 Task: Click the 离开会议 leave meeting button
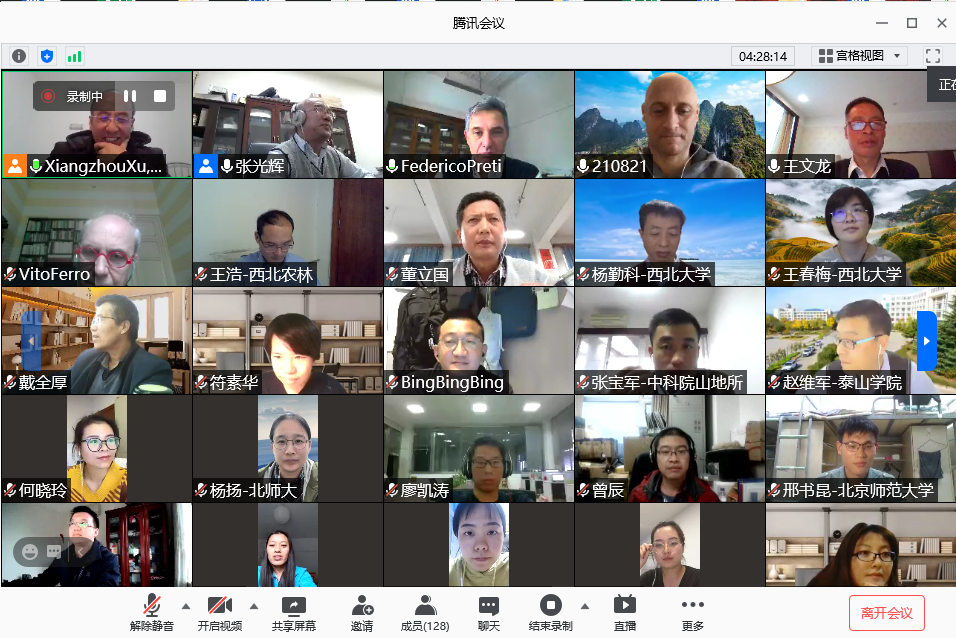point(886,613)
